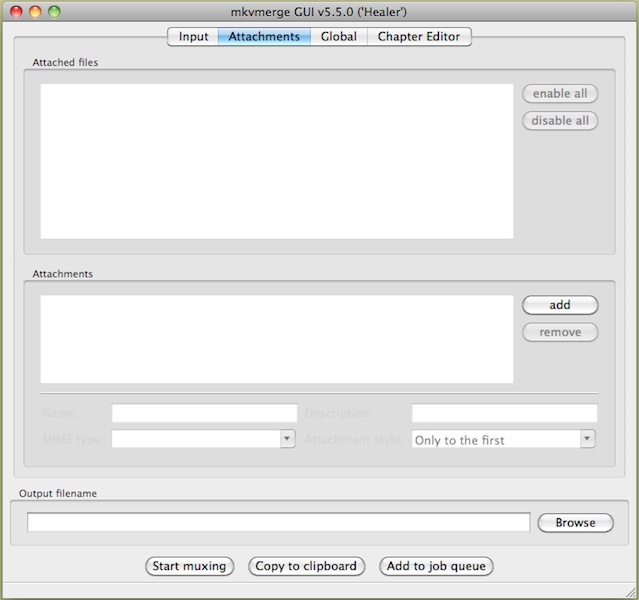Click the attachment Name text field

(x=205, y=413)
